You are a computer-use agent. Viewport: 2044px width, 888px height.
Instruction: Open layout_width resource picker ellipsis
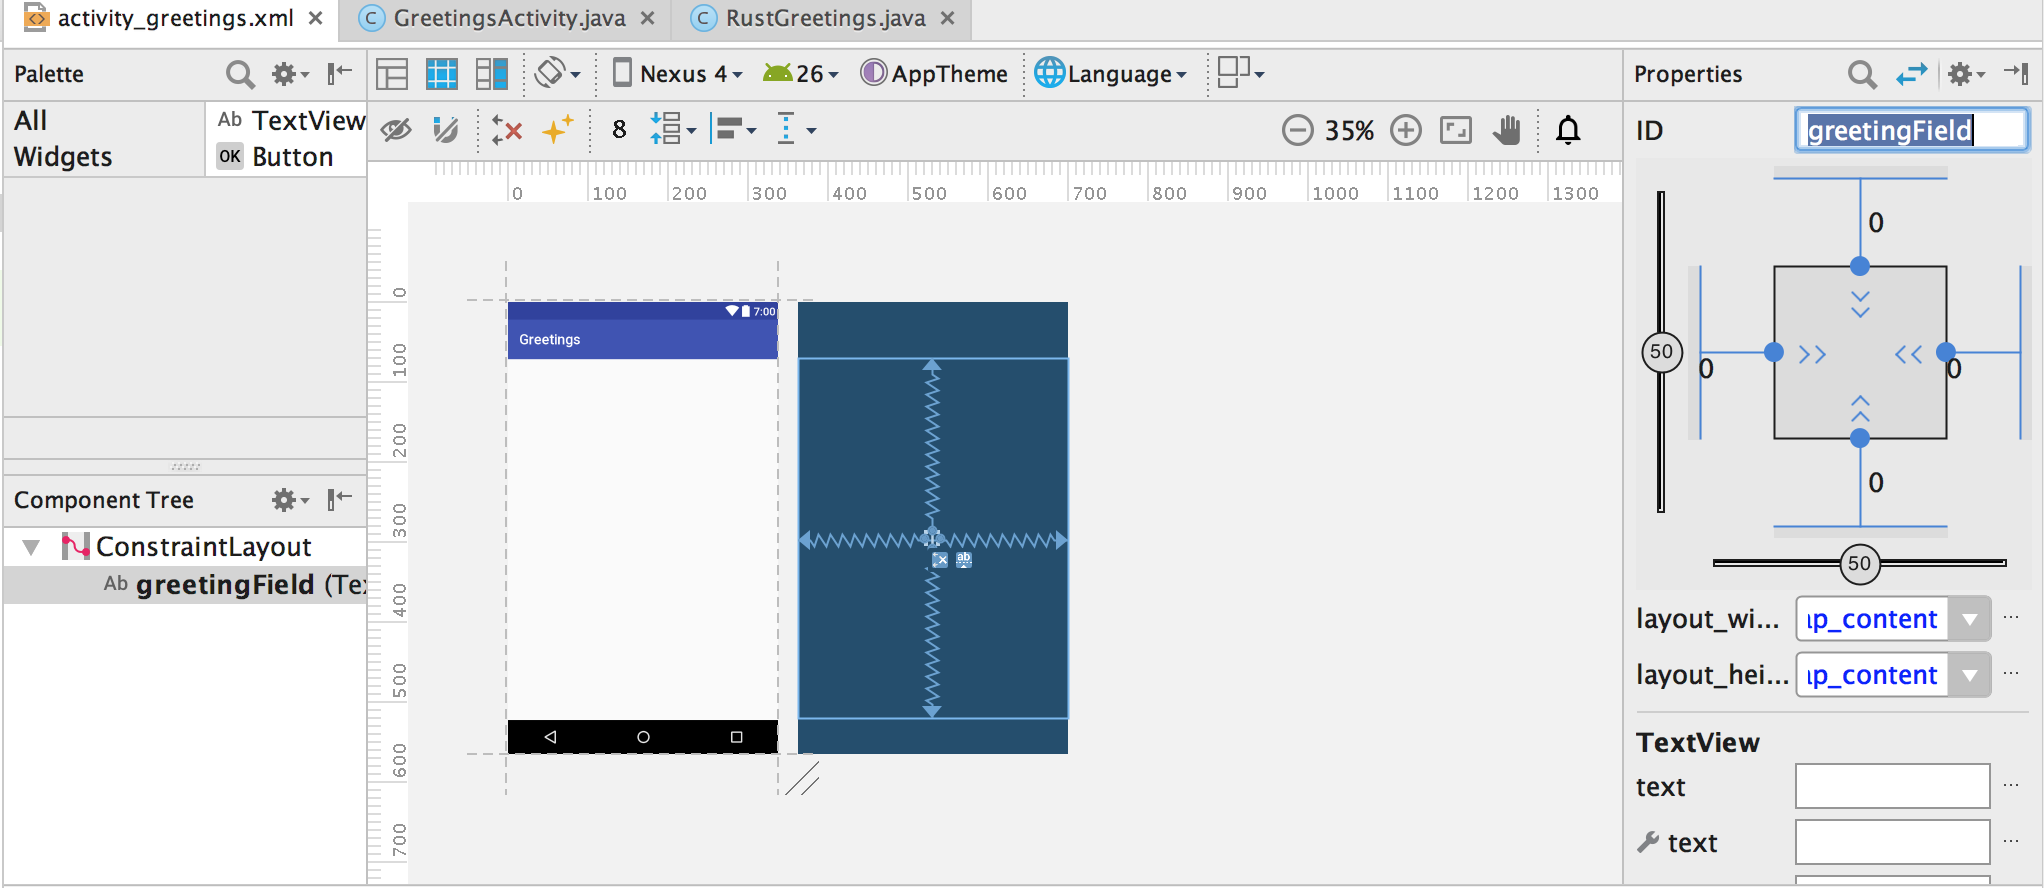click(2012, 617)
